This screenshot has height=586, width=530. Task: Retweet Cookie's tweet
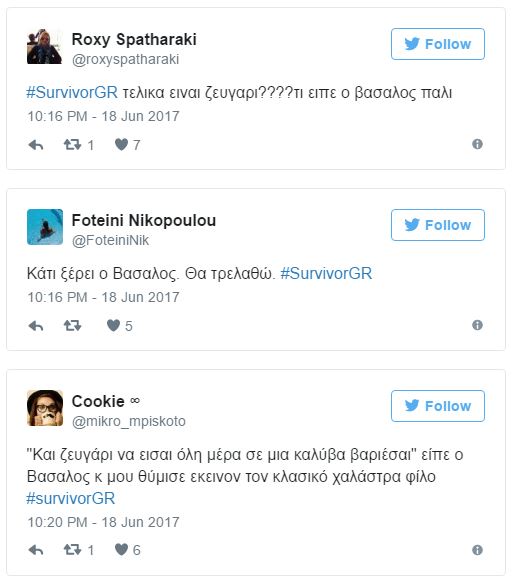[x=72, y=550]
